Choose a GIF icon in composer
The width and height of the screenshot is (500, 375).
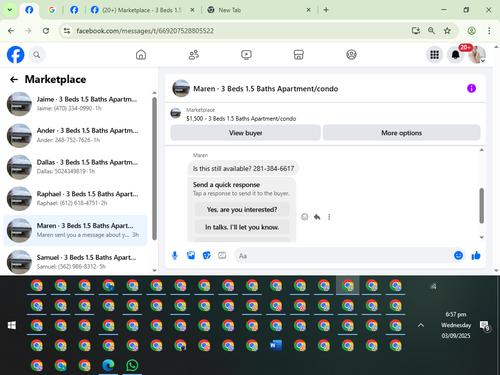pyautogui.click(x=222, y=256)
